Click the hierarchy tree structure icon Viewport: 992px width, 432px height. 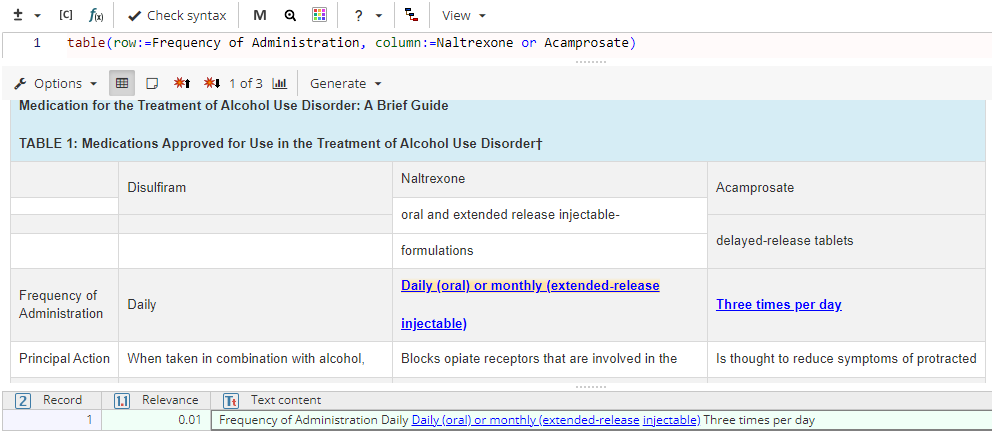[x=412, y=15]
